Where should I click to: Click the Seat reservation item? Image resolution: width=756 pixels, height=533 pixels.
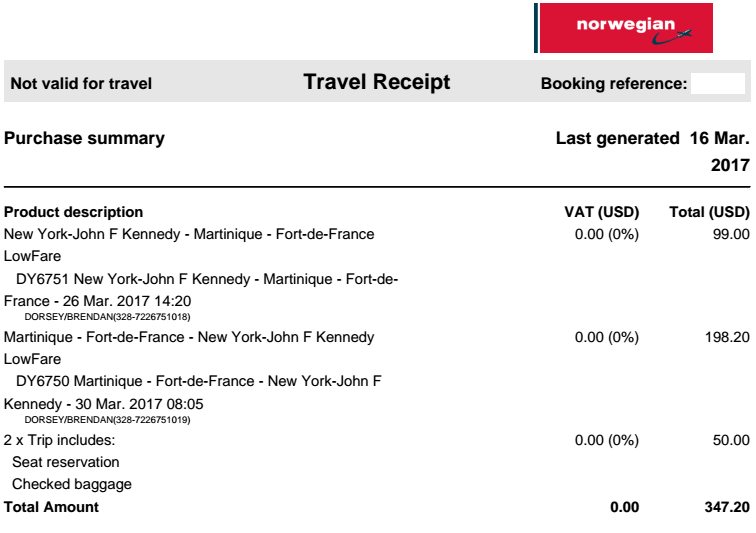pos(66,462)
